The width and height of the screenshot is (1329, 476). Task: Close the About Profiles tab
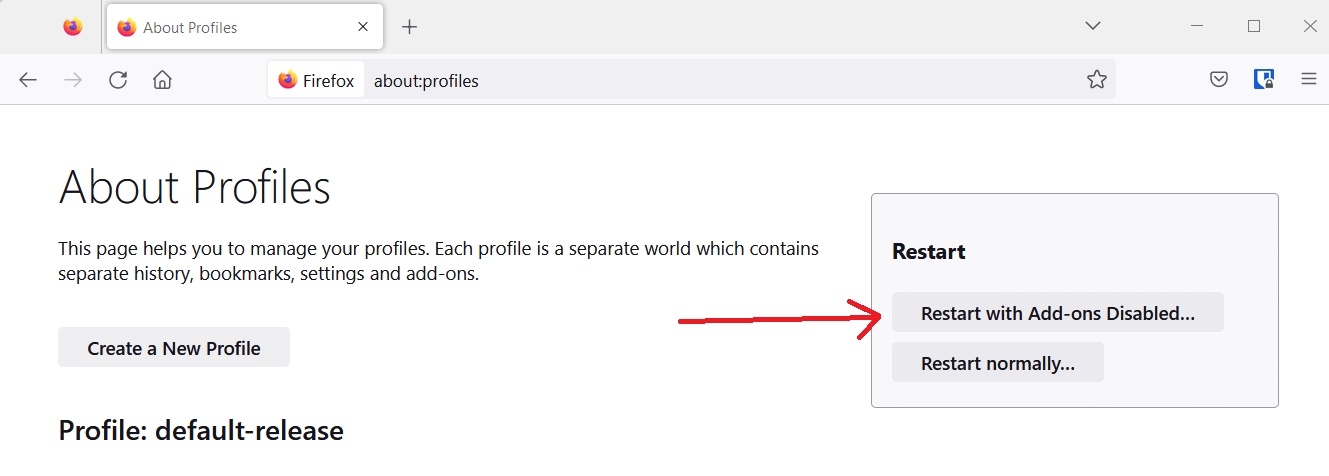364,27
